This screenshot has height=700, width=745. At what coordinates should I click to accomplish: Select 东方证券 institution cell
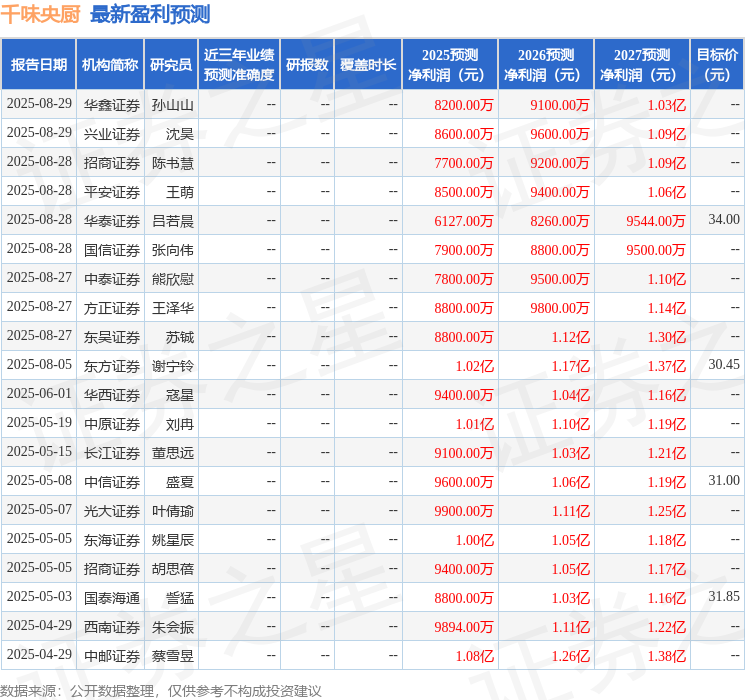point(112,366)
